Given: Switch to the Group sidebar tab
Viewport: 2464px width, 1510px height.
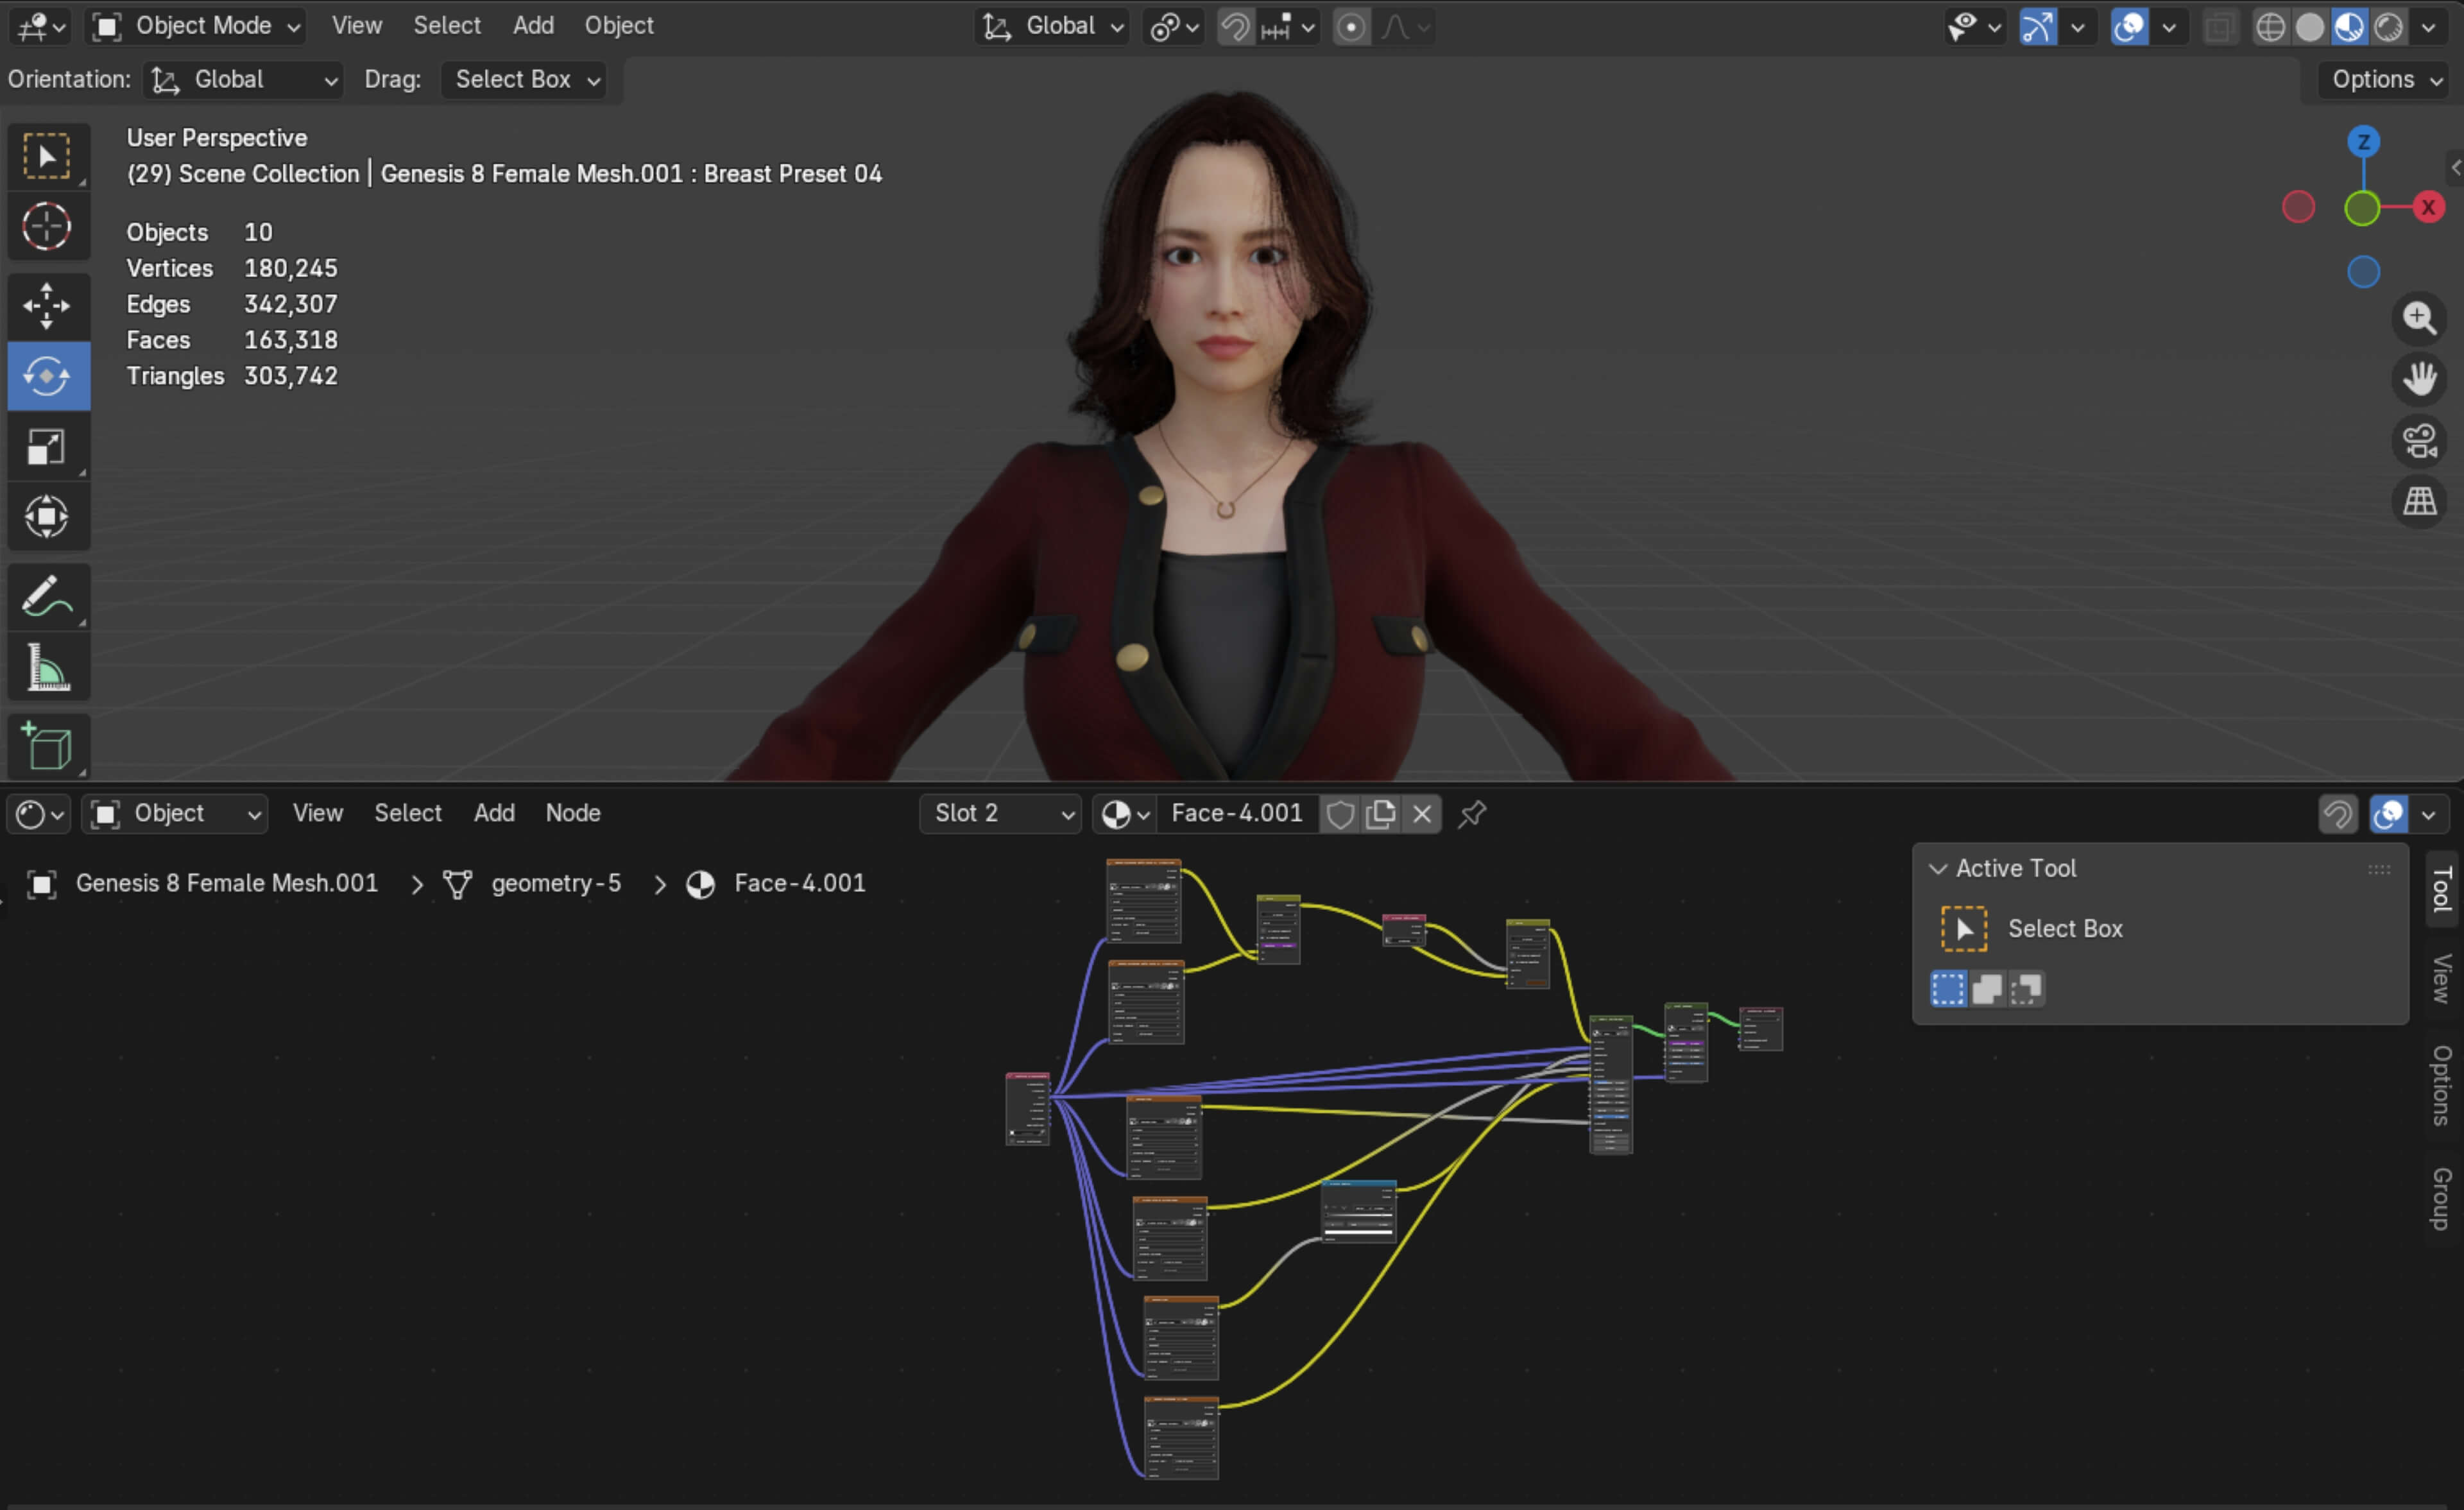Looking at the screenshot, I should [2441, 1199].
